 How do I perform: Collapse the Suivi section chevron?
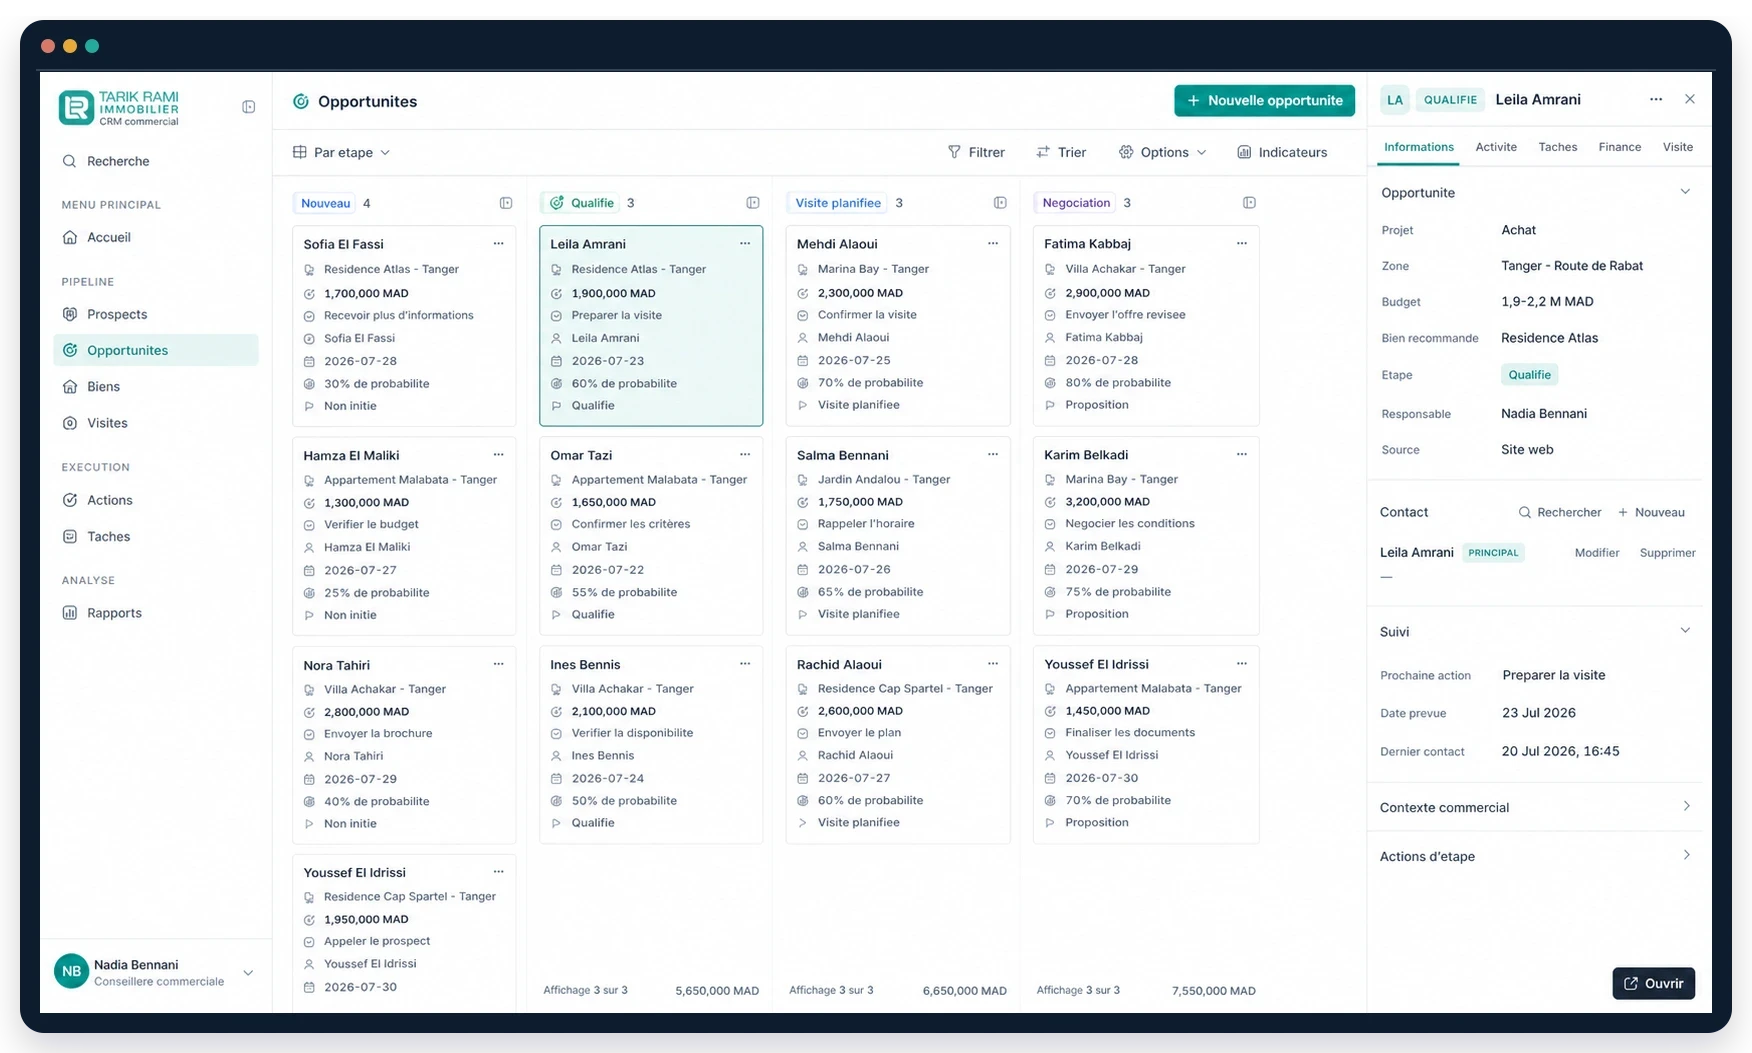pos(1685,631)
